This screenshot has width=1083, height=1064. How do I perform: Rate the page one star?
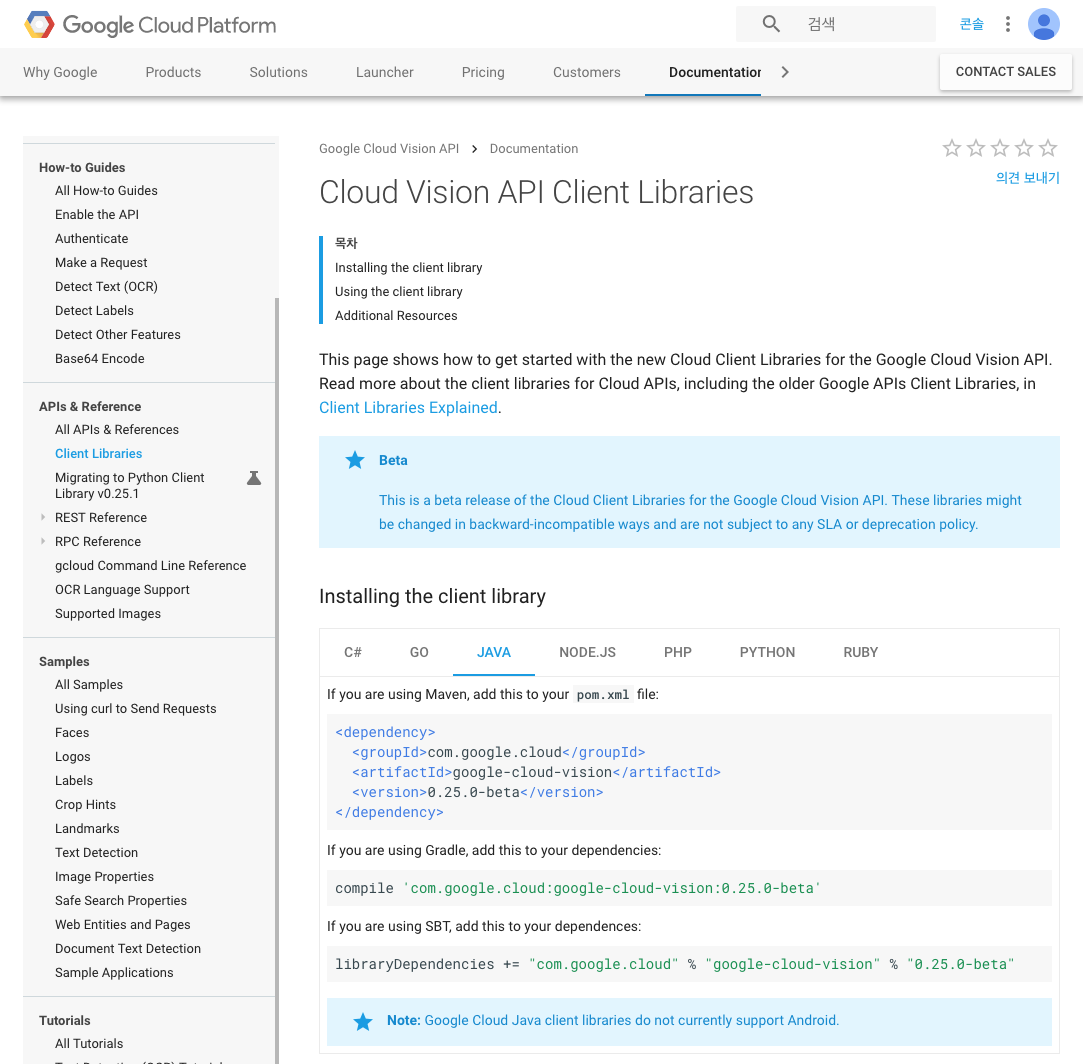(x=952, y=148)
